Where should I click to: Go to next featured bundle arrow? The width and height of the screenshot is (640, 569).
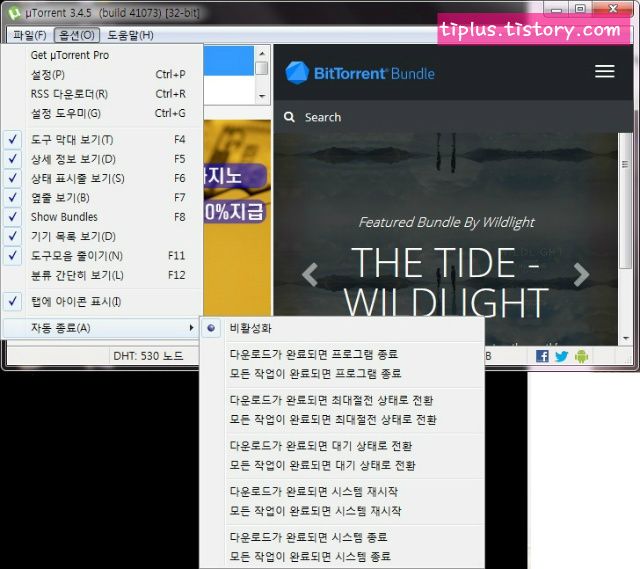[x=581, y=275]
